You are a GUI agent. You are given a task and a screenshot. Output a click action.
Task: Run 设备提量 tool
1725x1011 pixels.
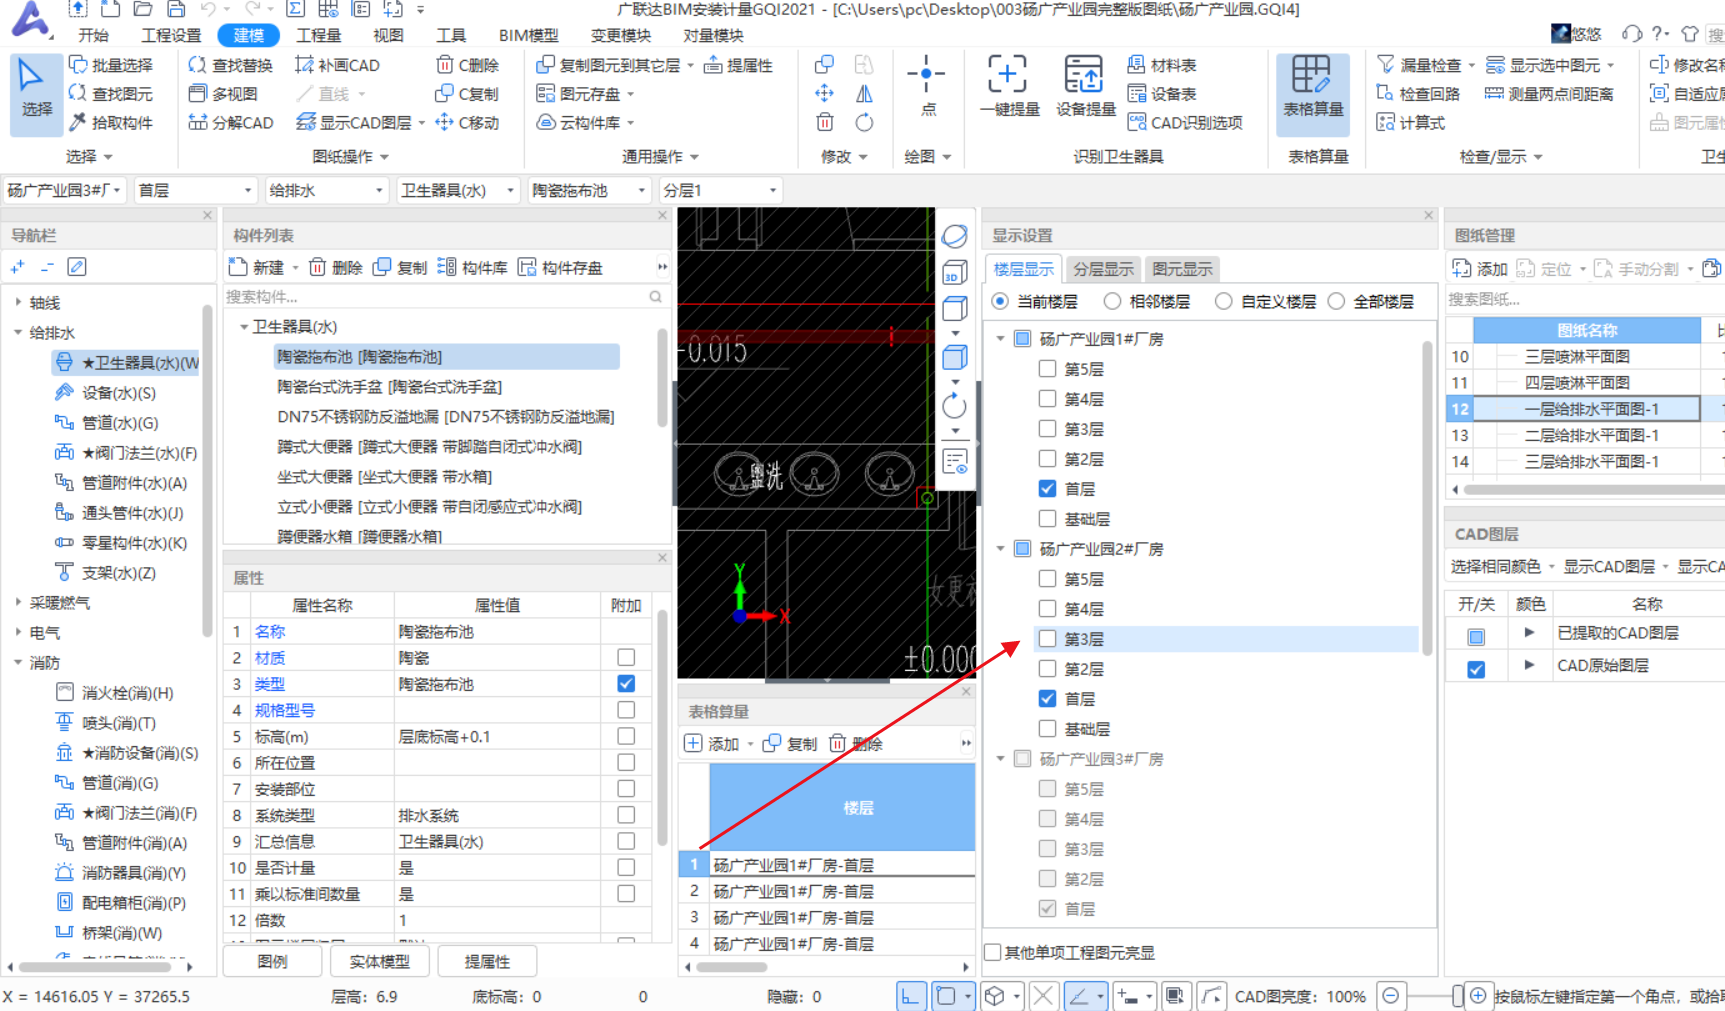[1085, 87]
